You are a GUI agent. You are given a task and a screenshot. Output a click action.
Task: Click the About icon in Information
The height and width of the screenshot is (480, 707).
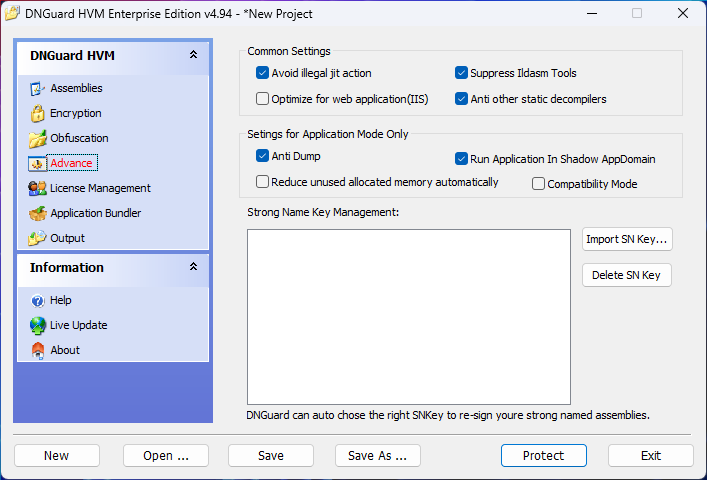click(38, 350)
